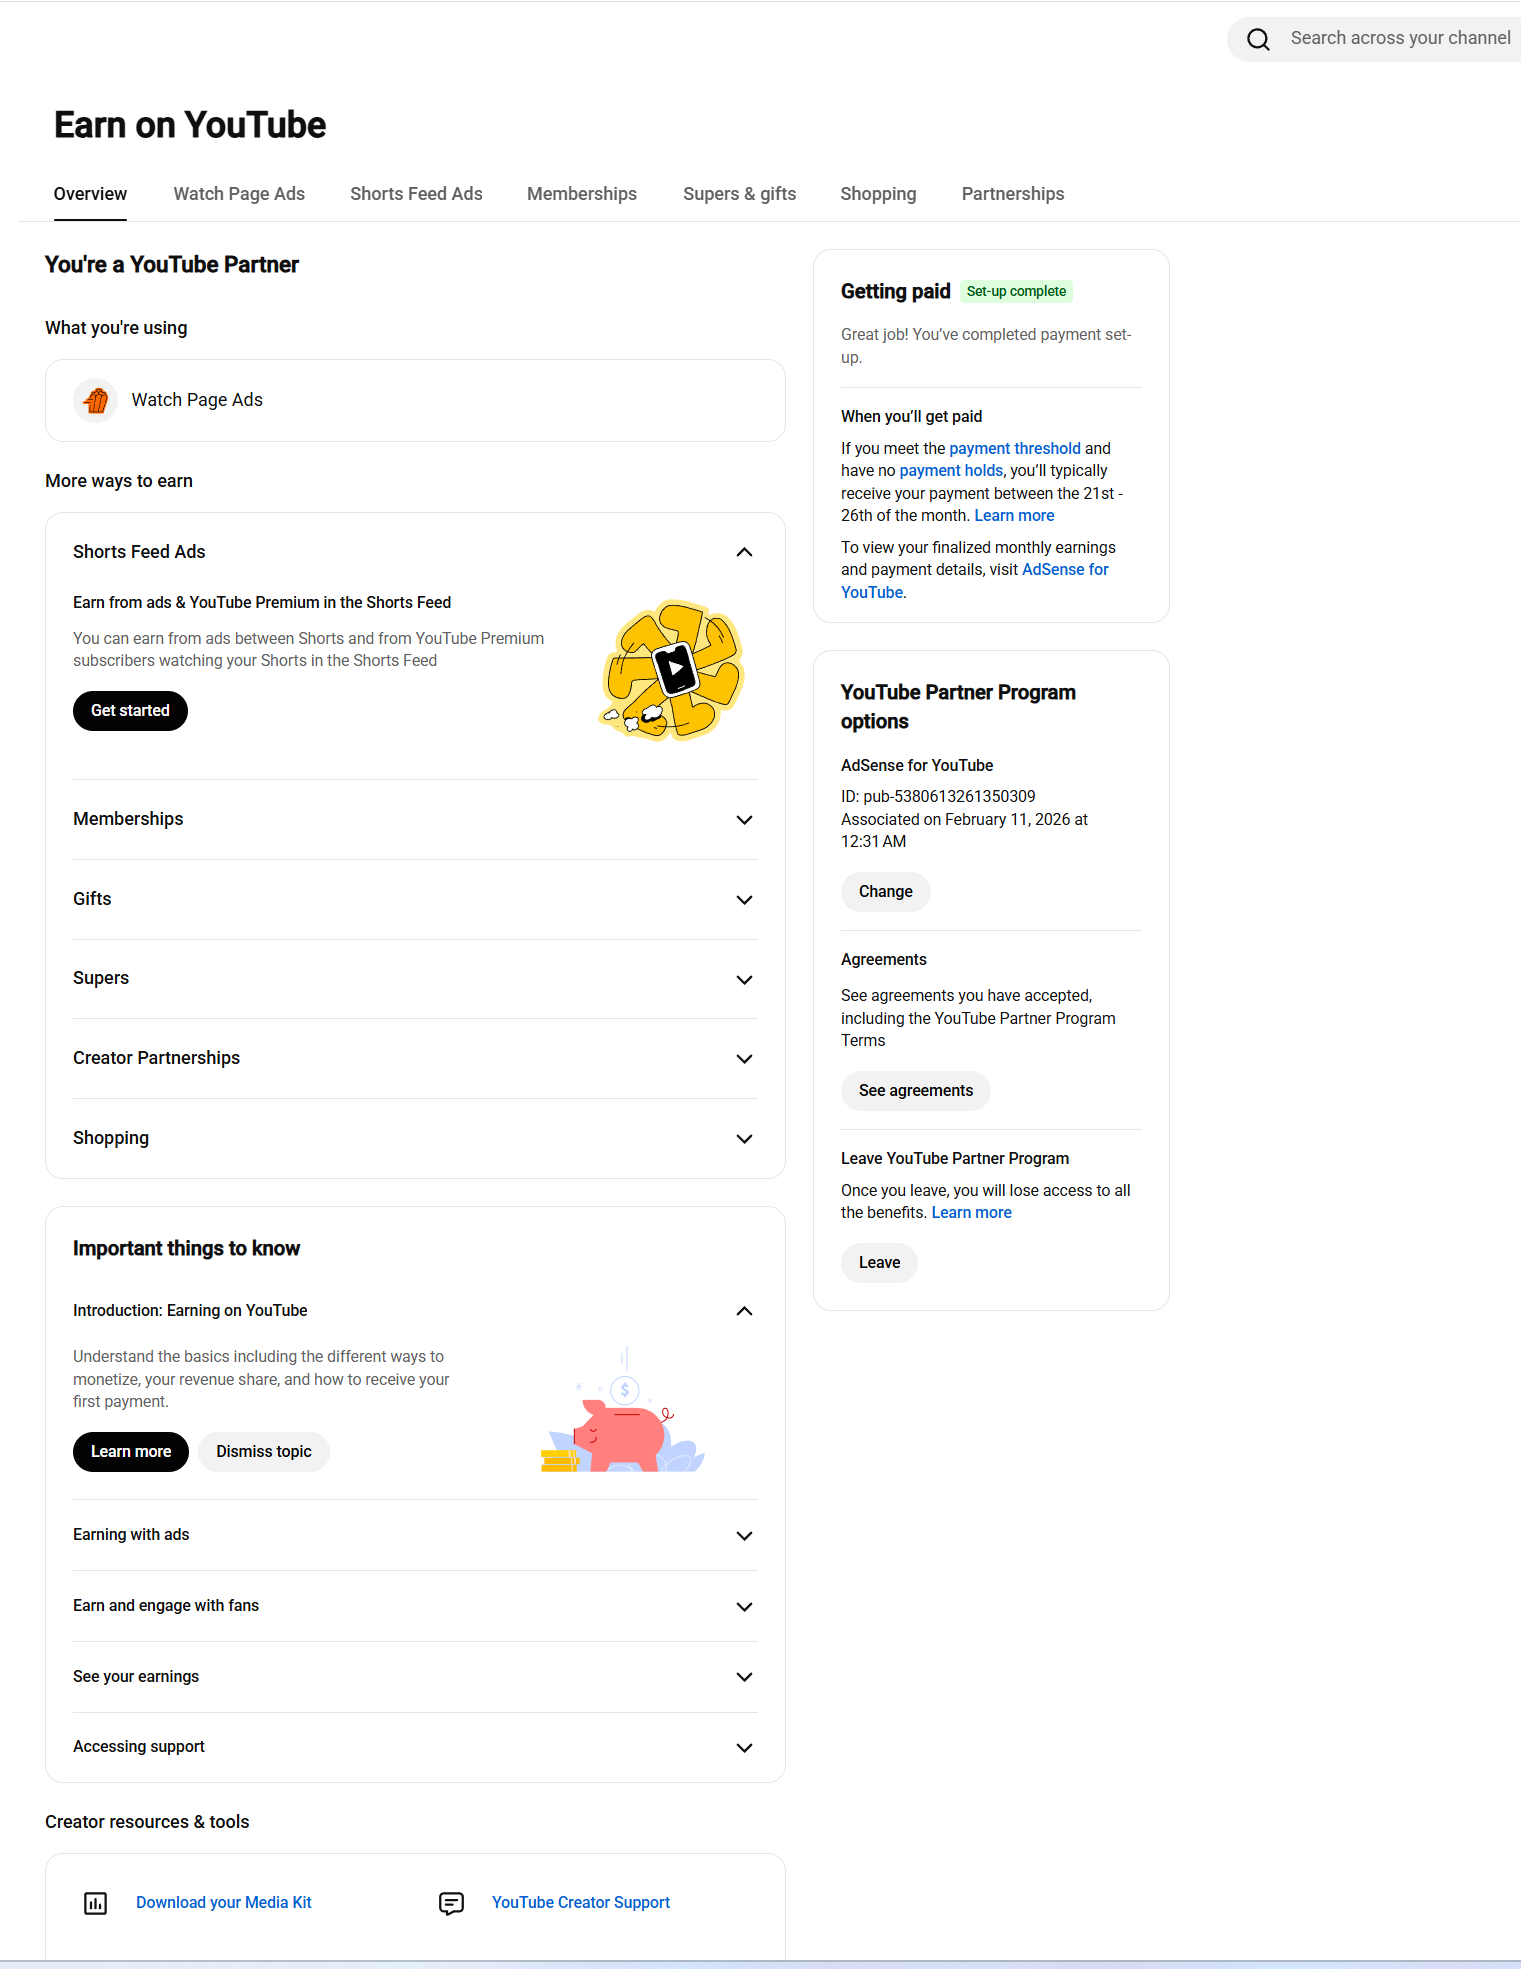Click the Dismiss topic button
This screenshot has height=1969, width=1521.
(264, 1452)
